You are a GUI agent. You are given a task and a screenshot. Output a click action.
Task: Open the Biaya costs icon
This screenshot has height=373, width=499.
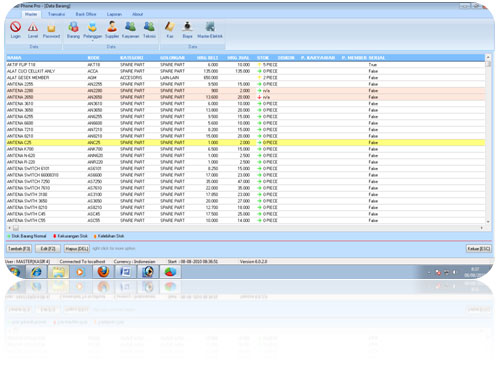pyautogui.click(x=187, y=30)
